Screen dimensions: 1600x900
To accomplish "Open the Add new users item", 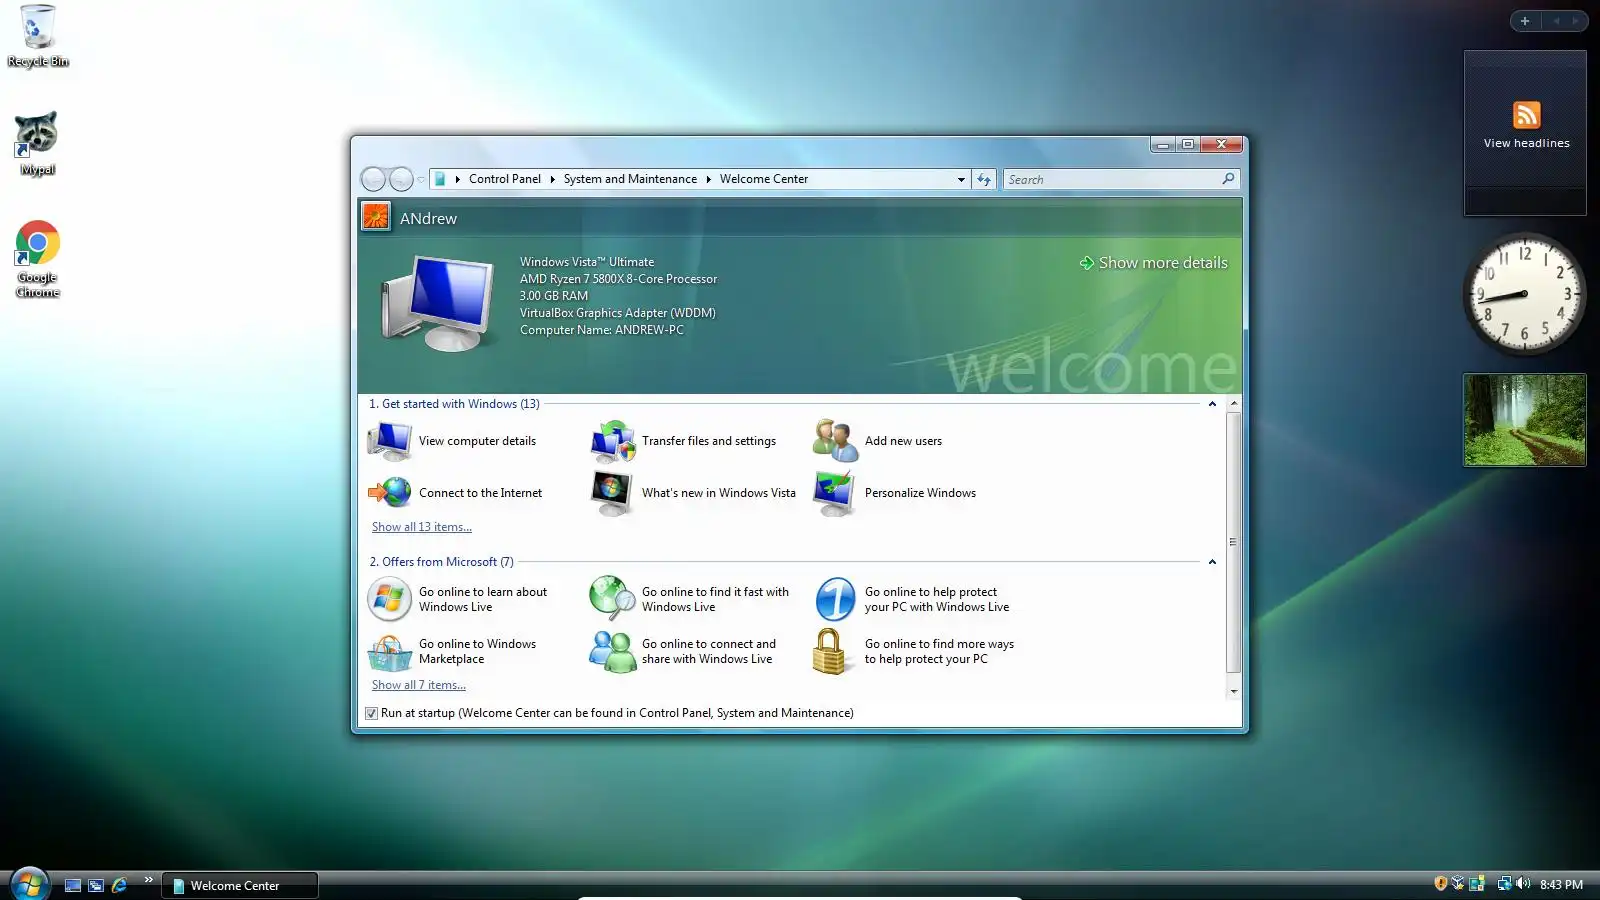I will point(877,441).
